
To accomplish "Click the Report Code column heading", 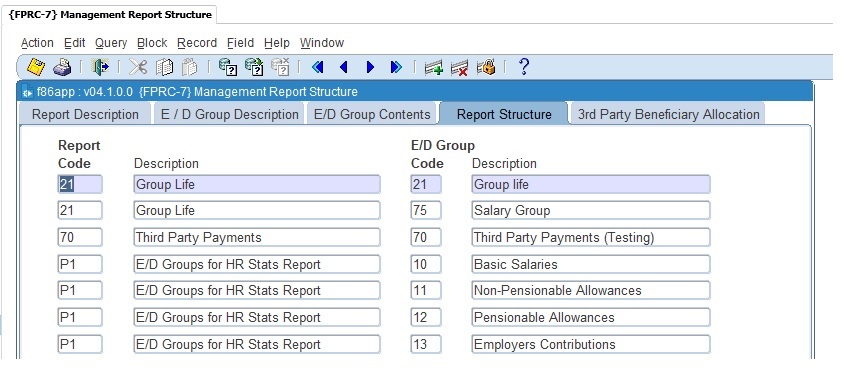I will tap(79, 154).
